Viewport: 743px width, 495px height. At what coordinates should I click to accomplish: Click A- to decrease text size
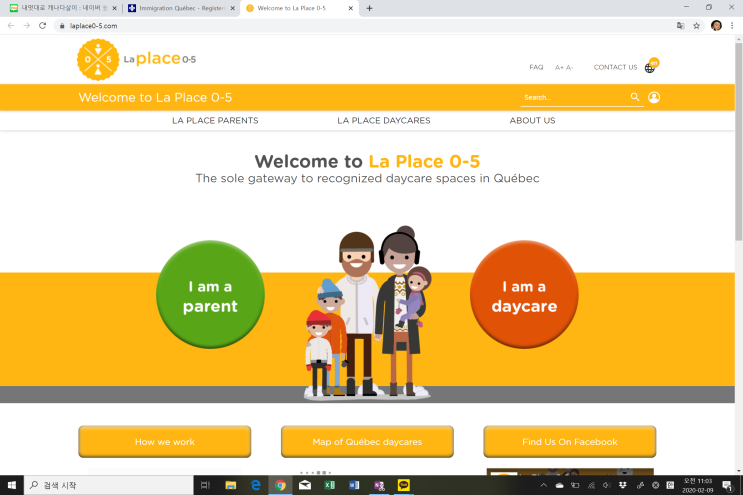click(x=569, y=68)
